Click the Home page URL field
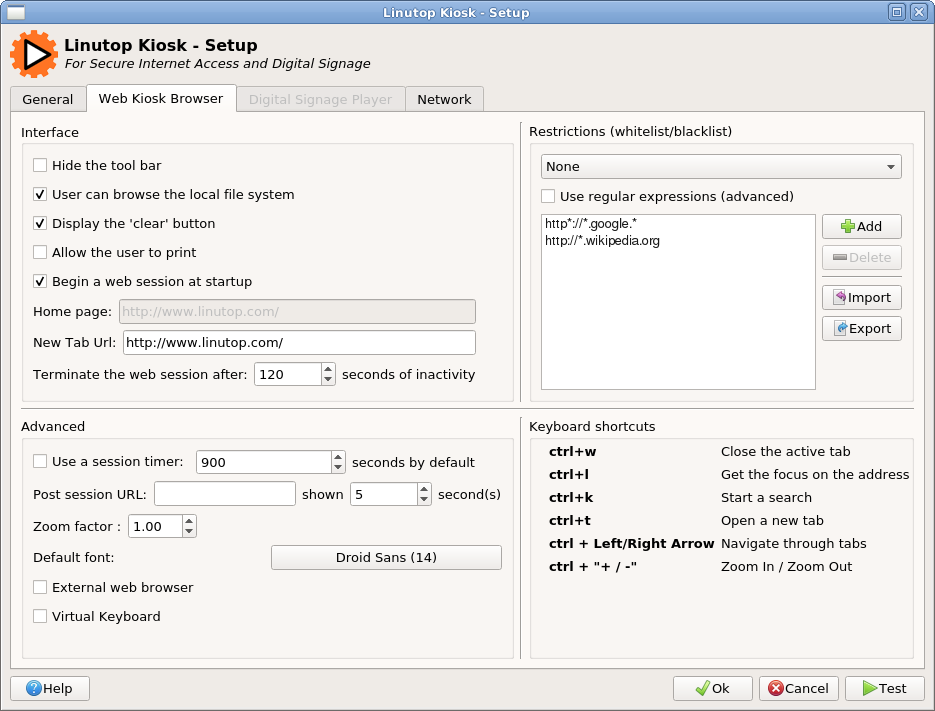This screenshot has width=935, height=711. (298, 311)
